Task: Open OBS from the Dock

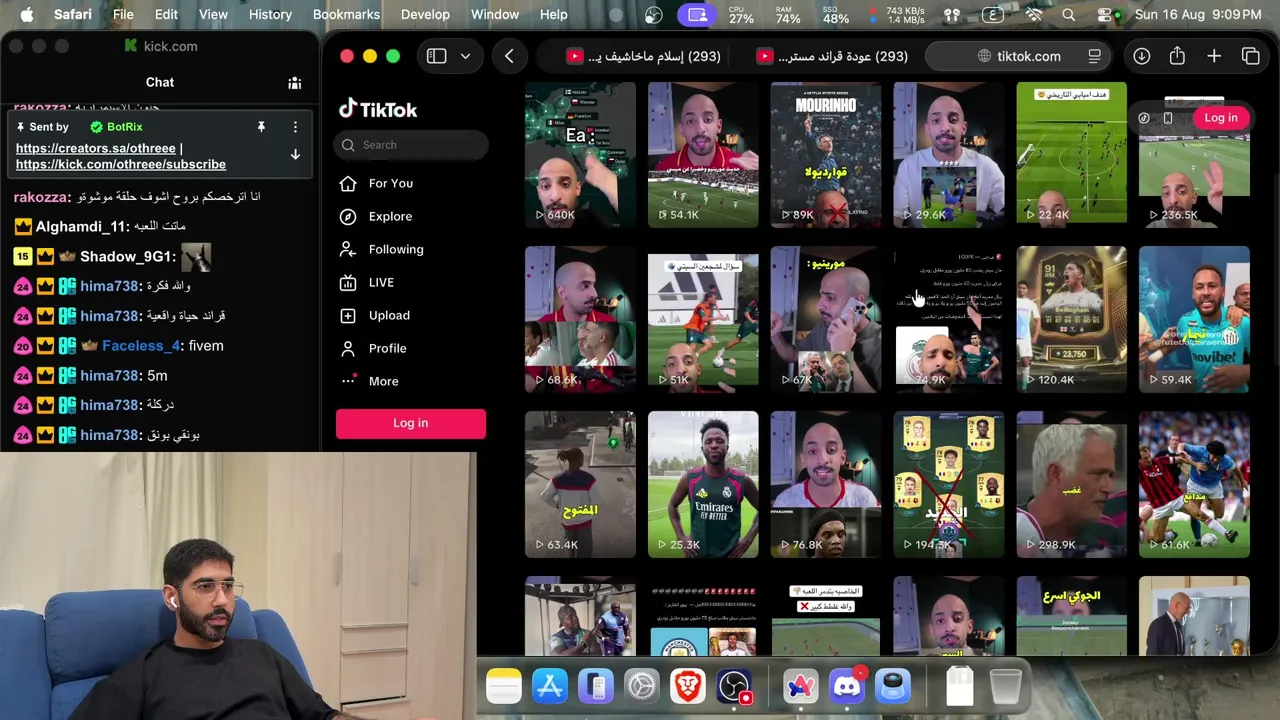Action: [x=734, y=687]
